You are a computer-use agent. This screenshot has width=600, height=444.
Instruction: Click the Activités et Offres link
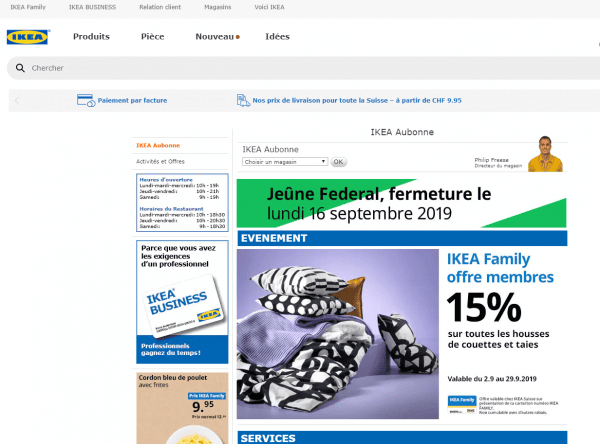pyautogui.click(x=160, y=162)
